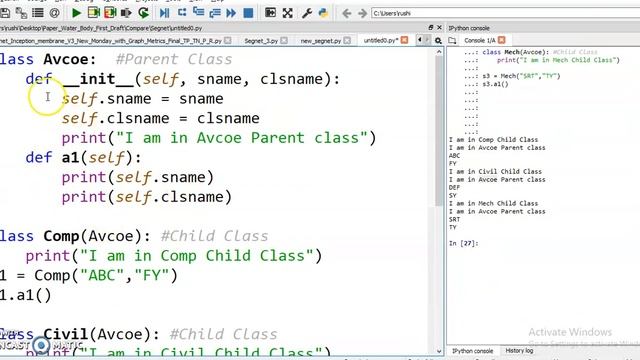Open editor tab browse magnifier icon
640x360 pixels.
pyautogui.click(x=438, y=40)
